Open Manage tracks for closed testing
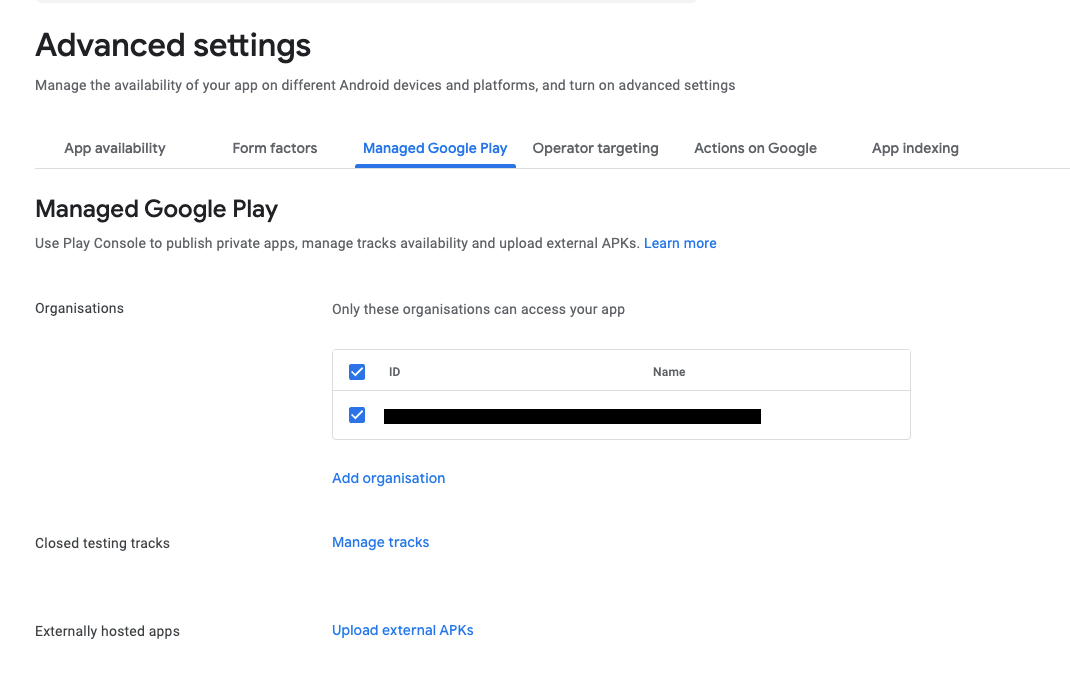This screenshot has width=1070, height=698. pyautogui.click(x=380, y=542)
